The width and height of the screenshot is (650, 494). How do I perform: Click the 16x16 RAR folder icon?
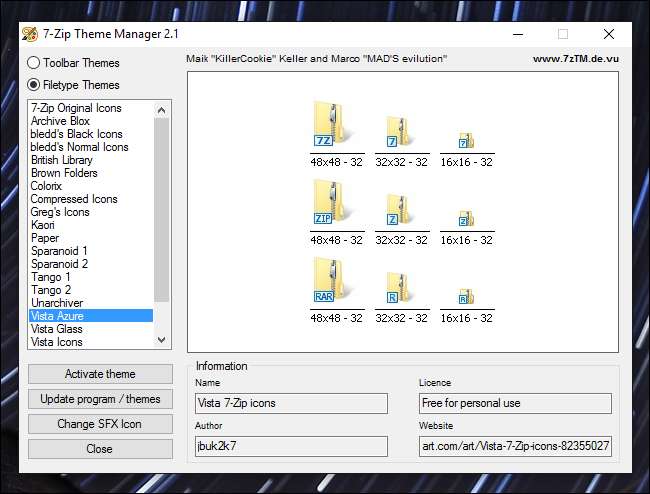coord(465,297)
